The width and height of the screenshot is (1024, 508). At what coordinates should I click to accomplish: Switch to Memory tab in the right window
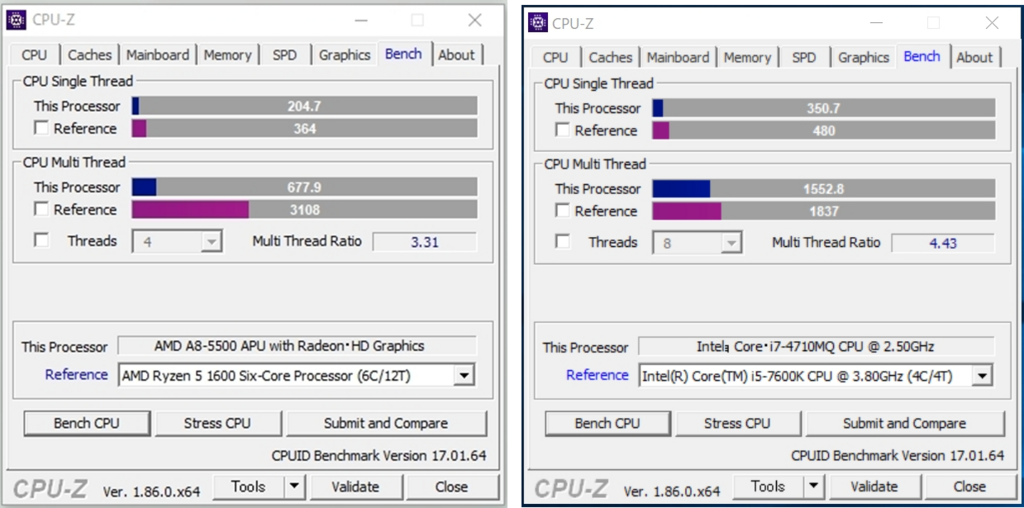point(748,57)
